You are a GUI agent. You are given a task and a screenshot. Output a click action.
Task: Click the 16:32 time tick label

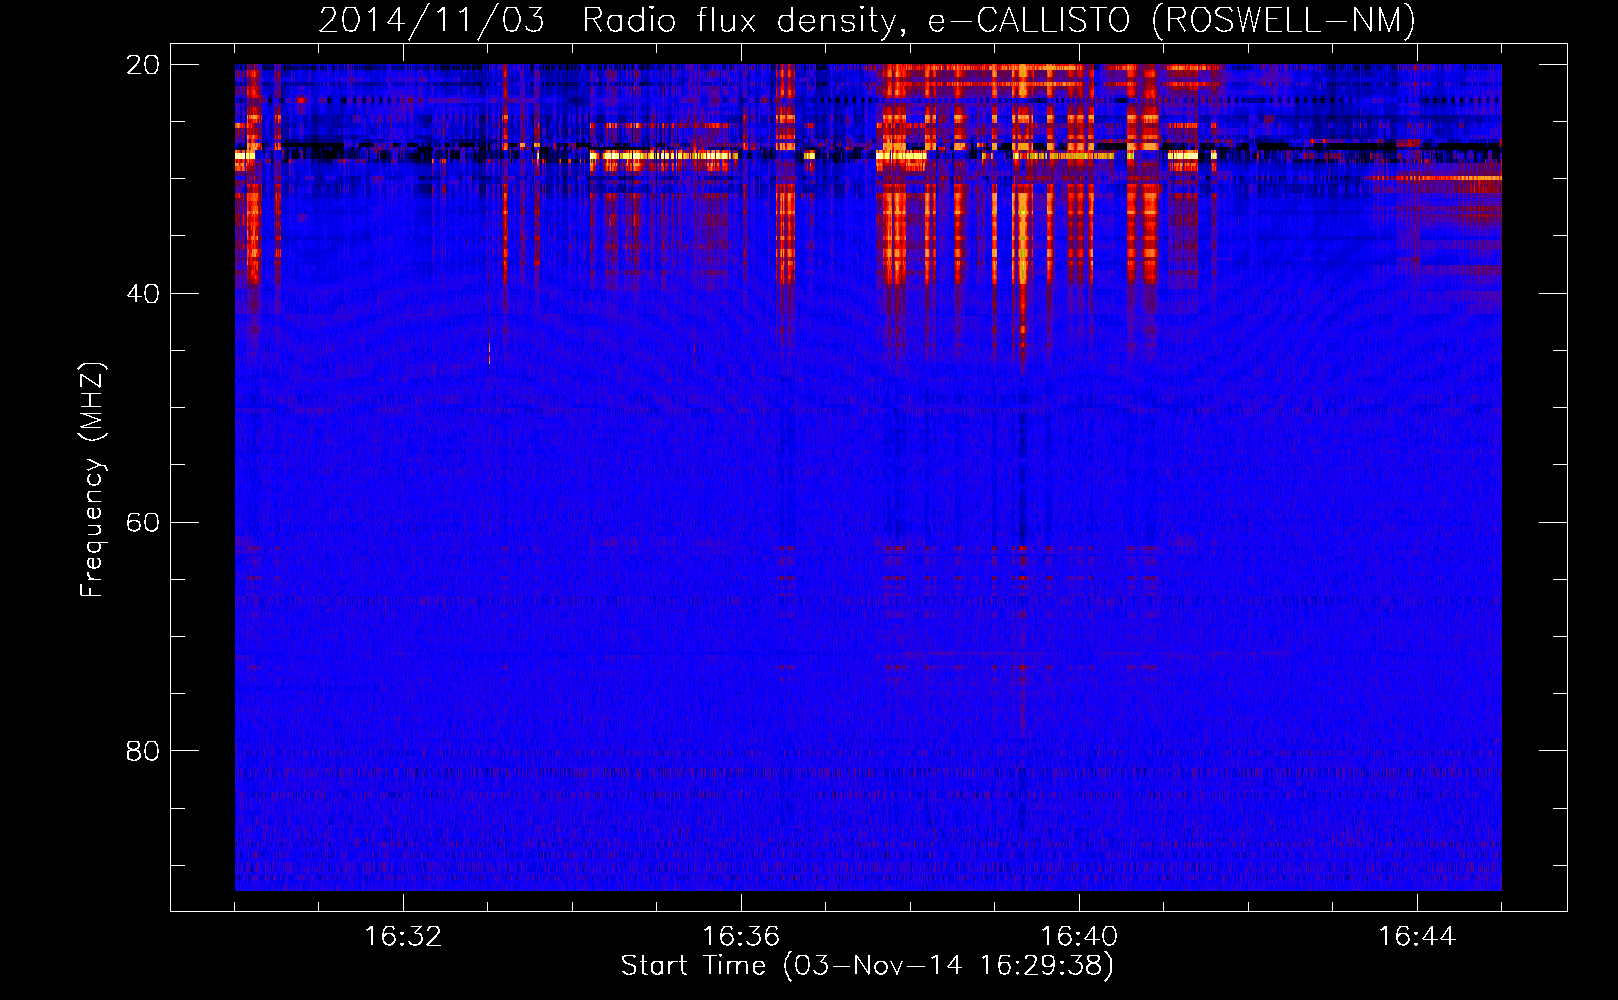pyautogui.click(x=403, y=937)
